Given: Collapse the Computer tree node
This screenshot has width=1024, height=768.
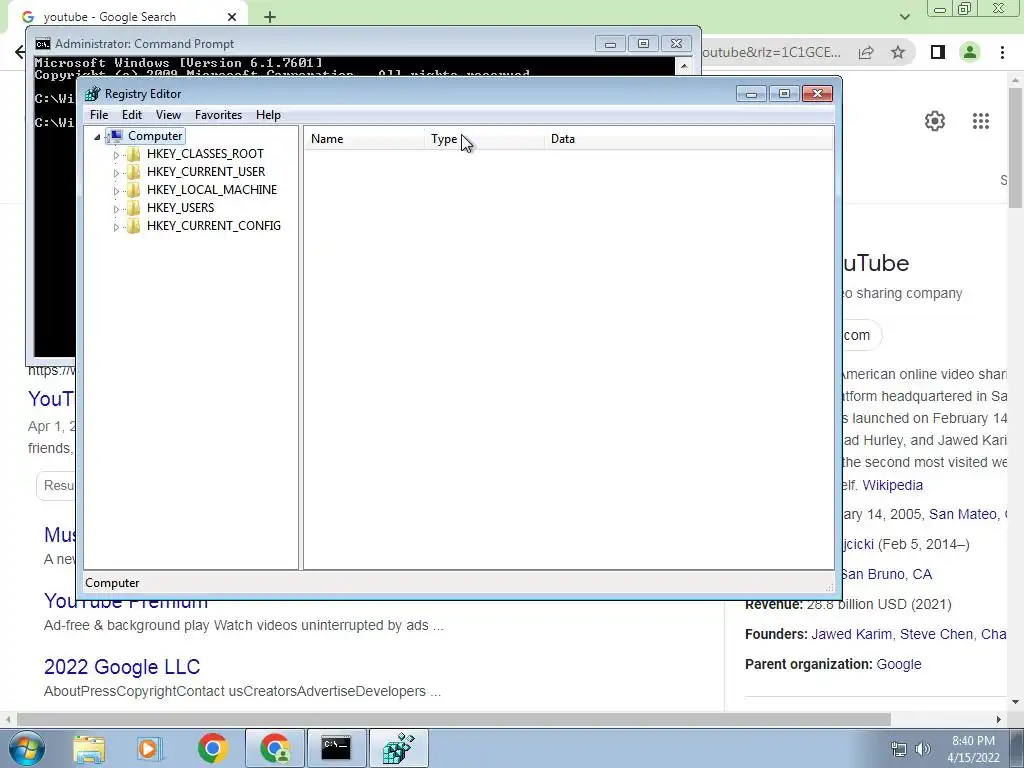Looking at the screenshot, I should tap(97, 136).
